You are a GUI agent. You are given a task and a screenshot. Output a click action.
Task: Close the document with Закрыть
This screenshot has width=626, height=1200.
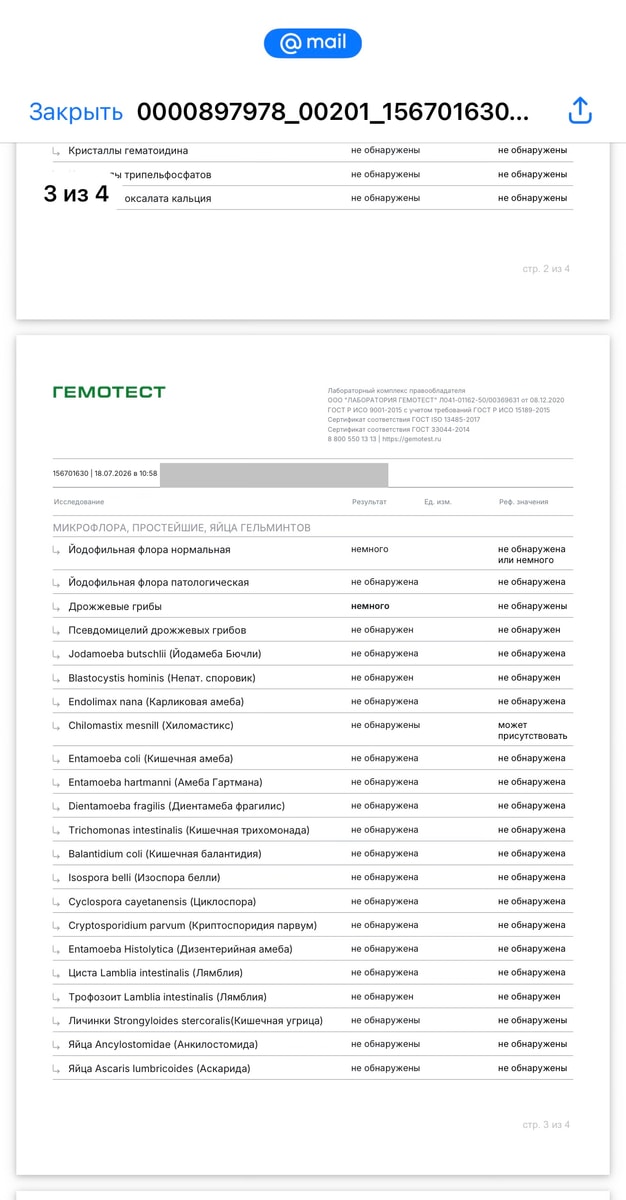tap(76, 112)
